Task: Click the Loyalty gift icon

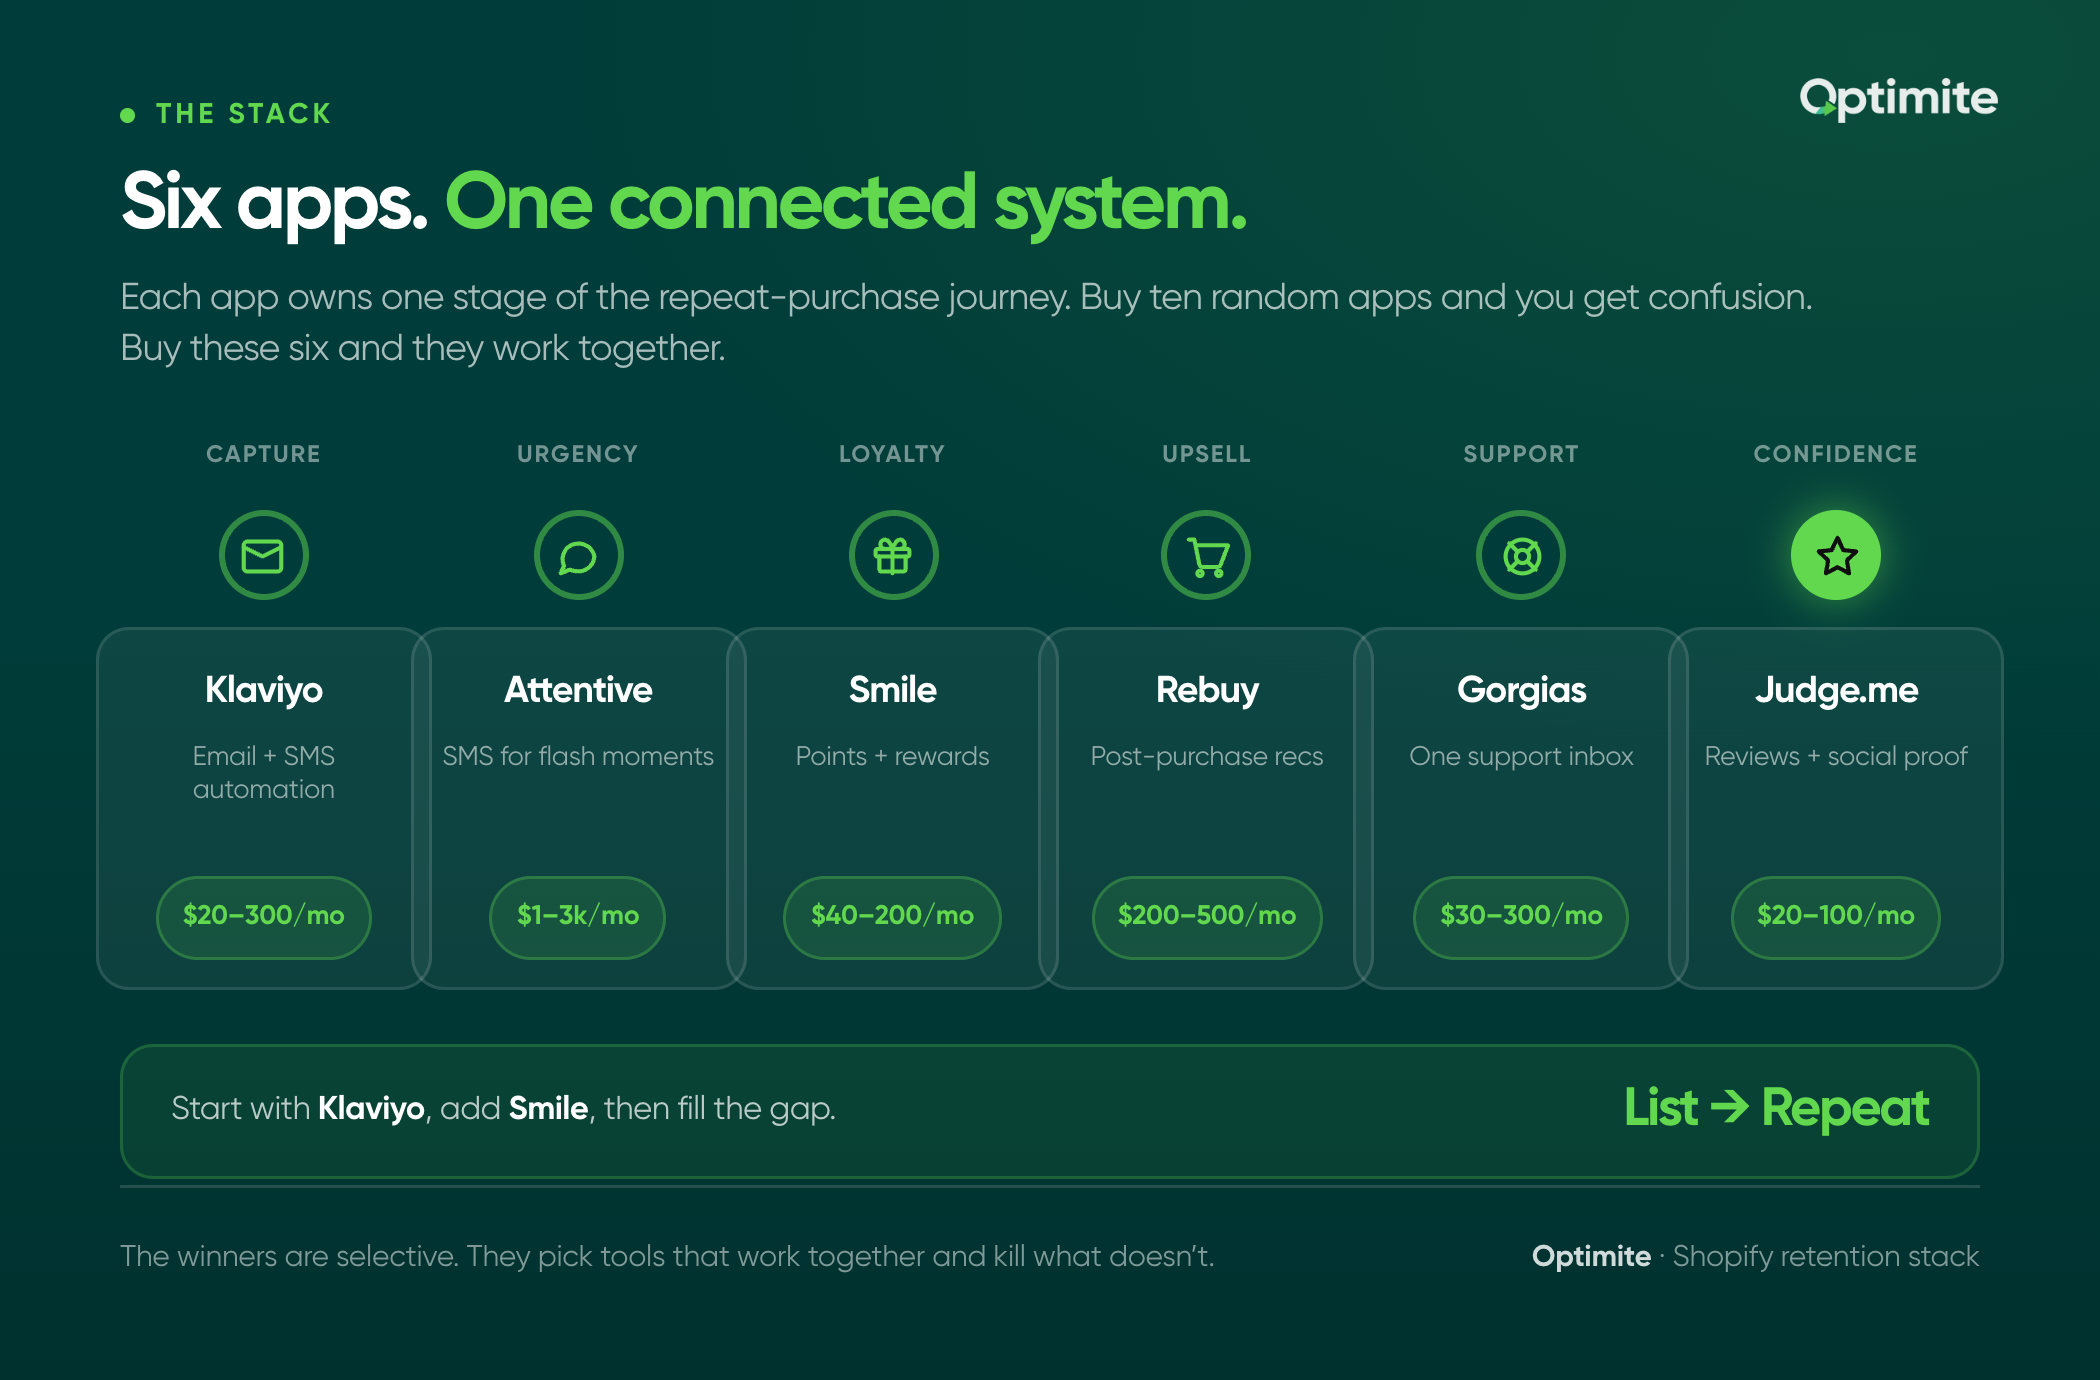Action: [x=893, y=555]
